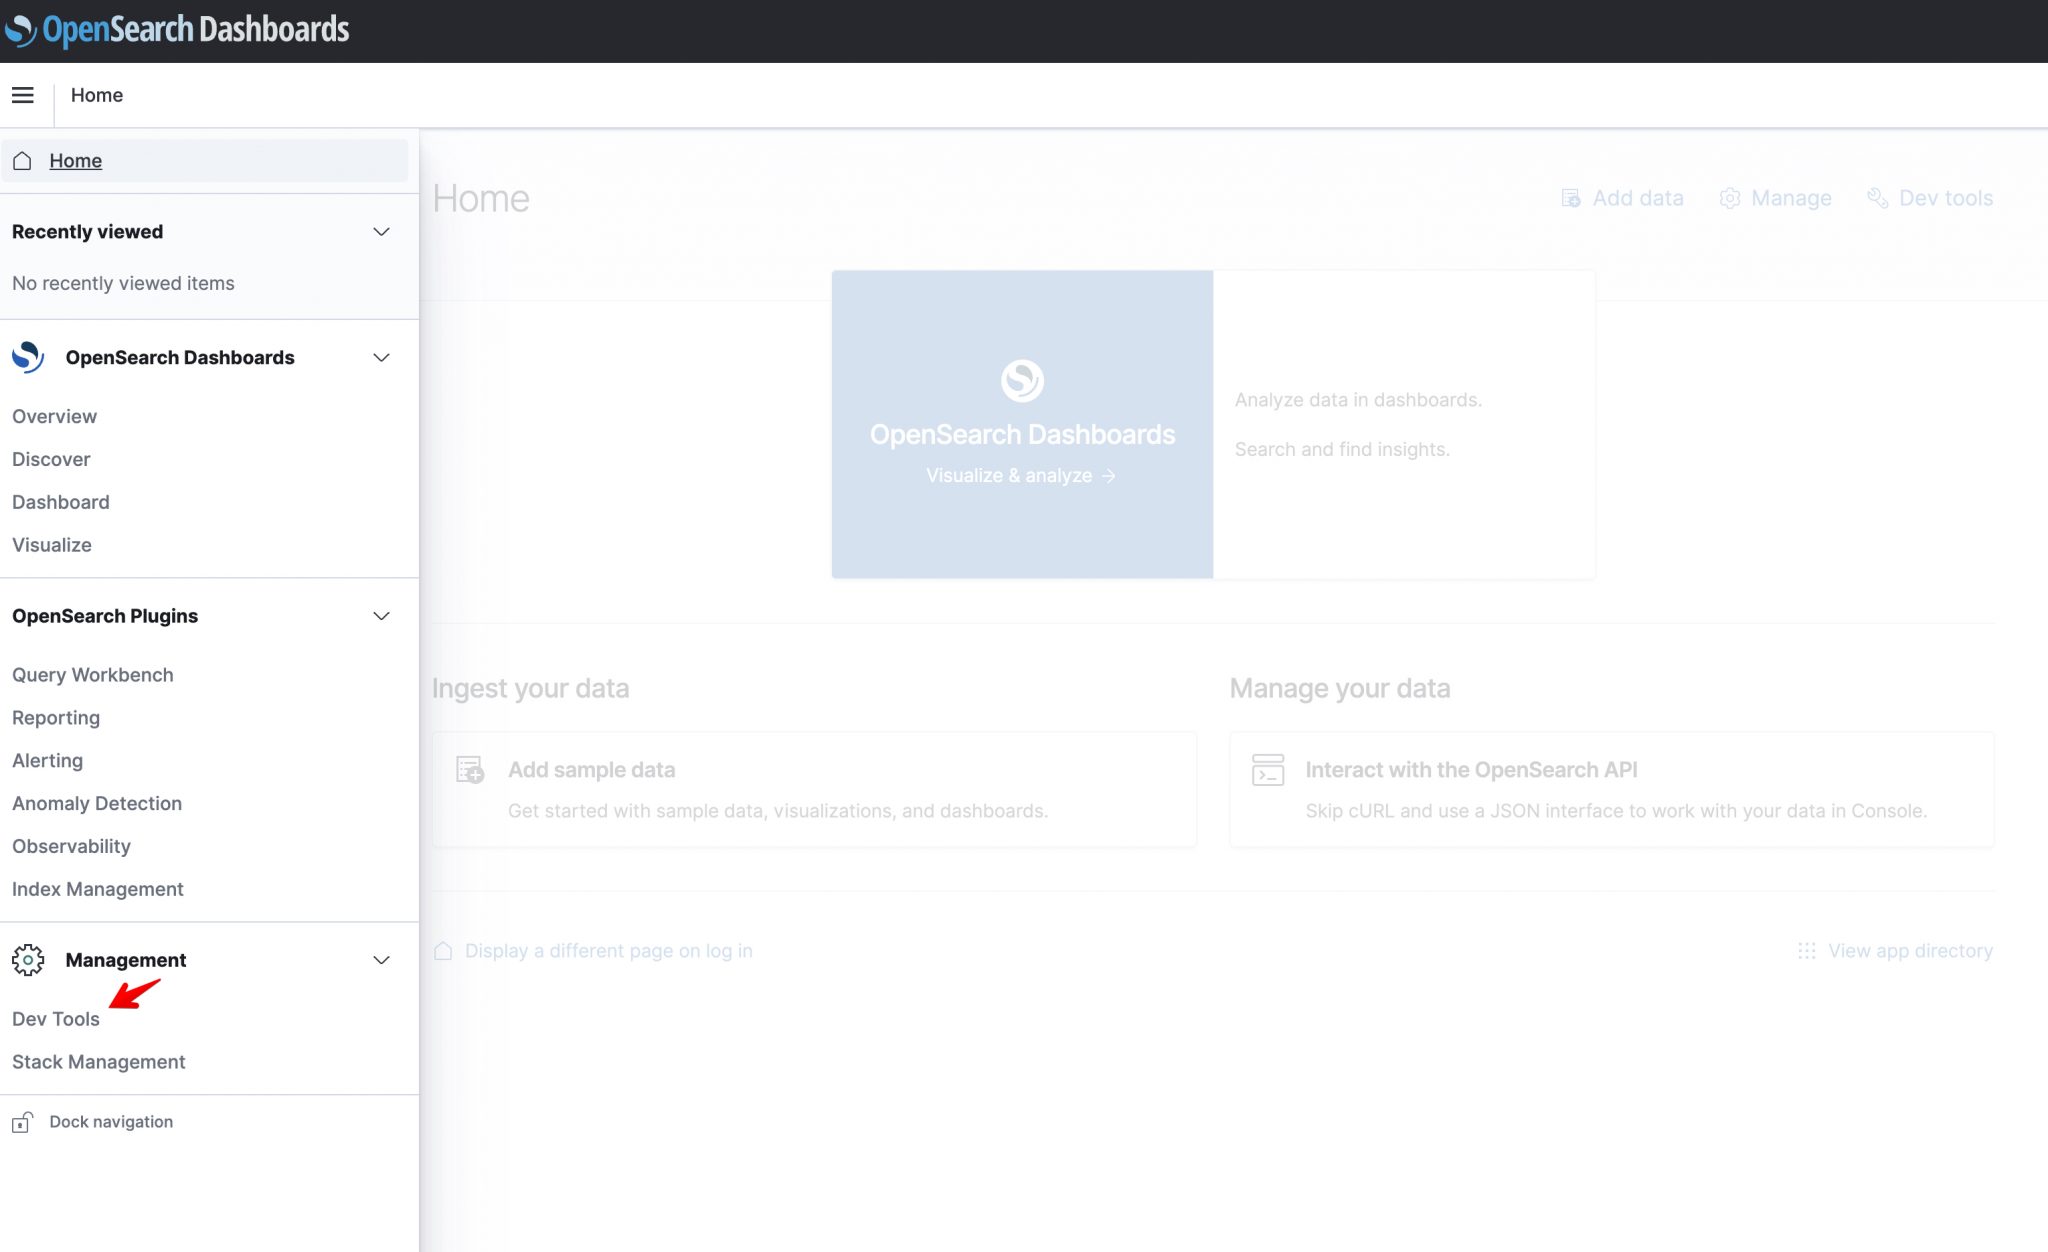Image resolution: width=2048 pixels, height=1252 pixels.
Task: Click the OpenSearch Plugins heading
Action: tap(105, 616)
